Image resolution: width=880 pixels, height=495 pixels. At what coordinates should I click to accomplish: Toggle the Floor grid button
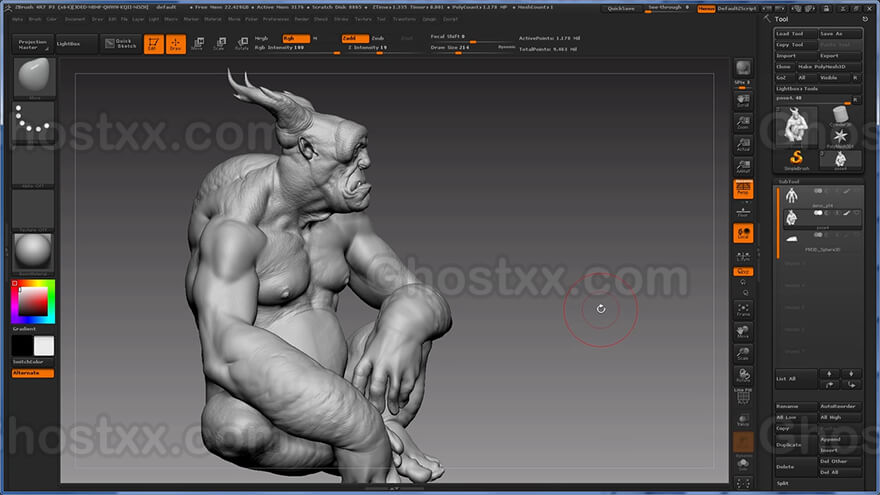coord(743,212)
